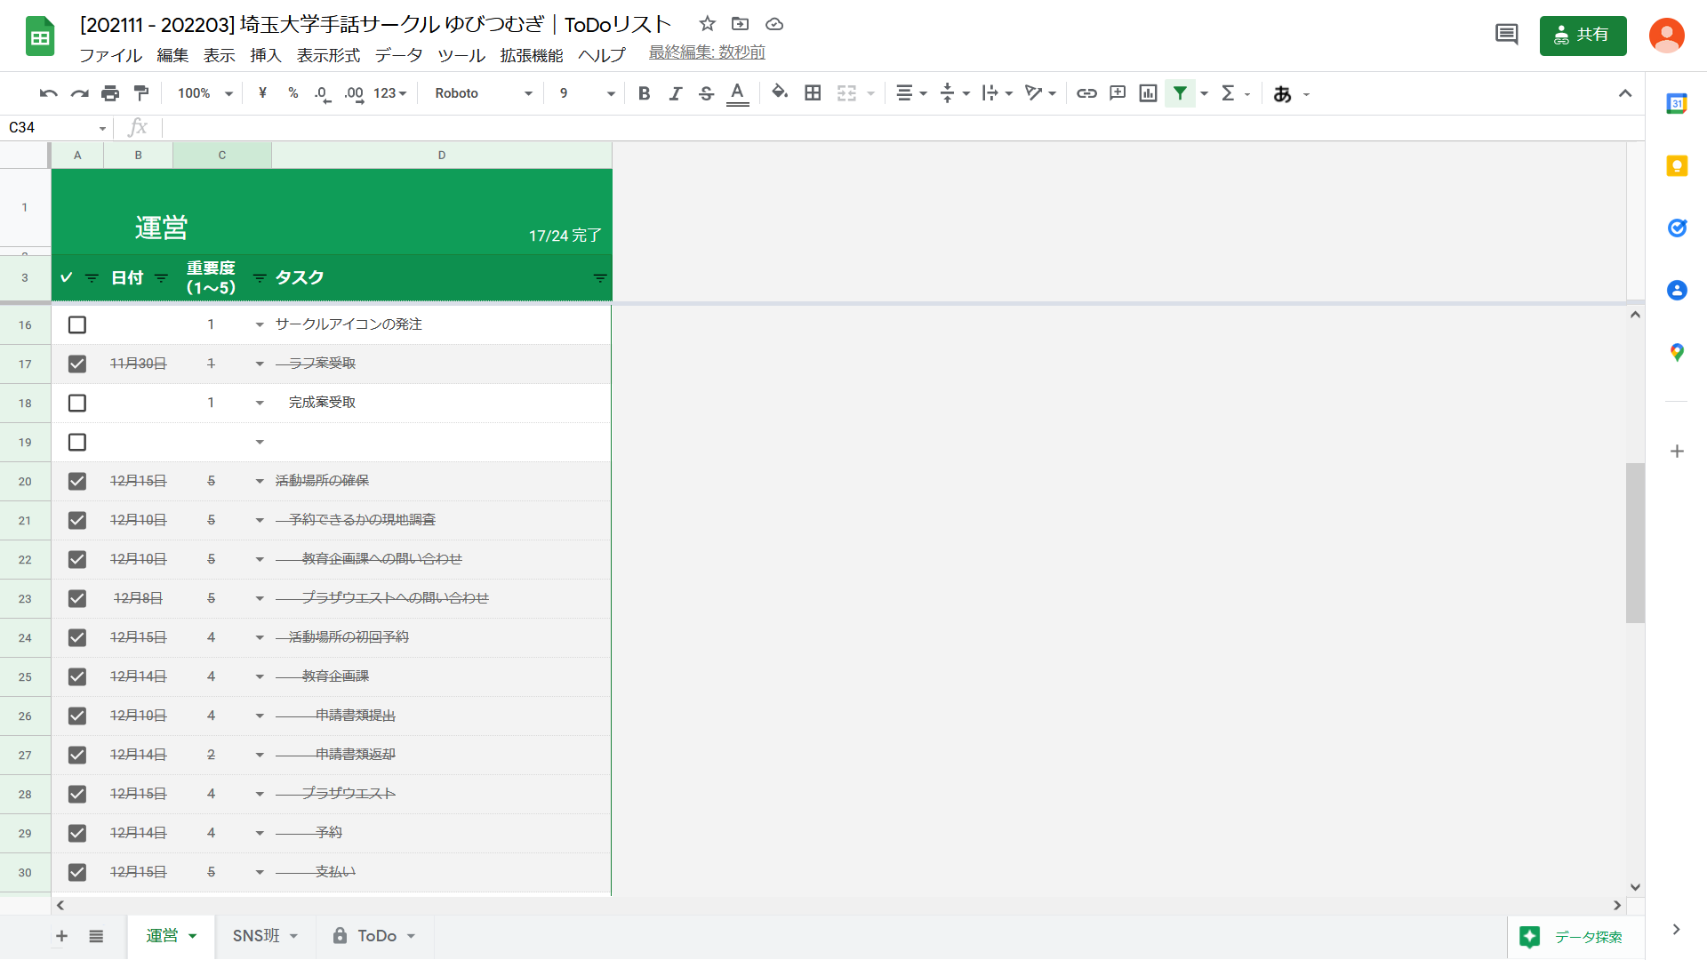Open the importance dropdown for 活動場所の確保 row
The image size is (1707, 960).
click(x=259, y=481)
